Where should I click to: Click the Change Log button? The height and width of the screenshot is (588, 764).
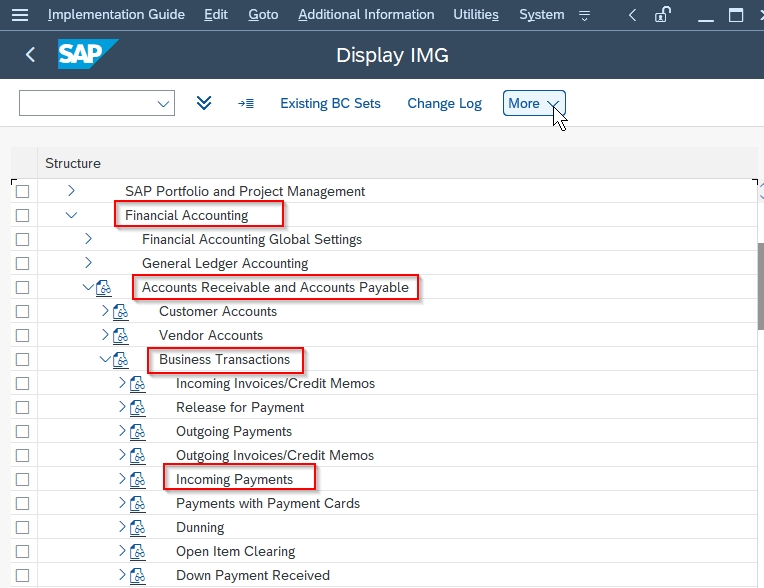[444, 103]
